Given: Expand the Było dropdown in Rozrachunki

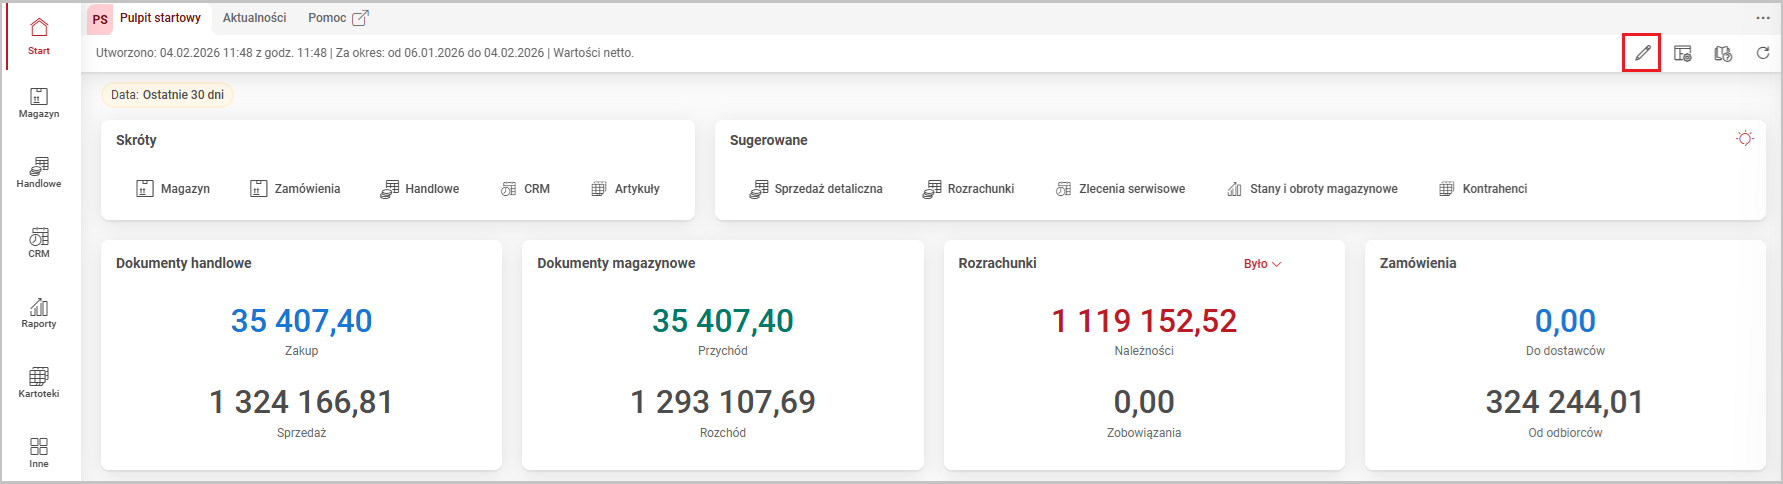Looking at the screenshot, I should pos(1262,264).
